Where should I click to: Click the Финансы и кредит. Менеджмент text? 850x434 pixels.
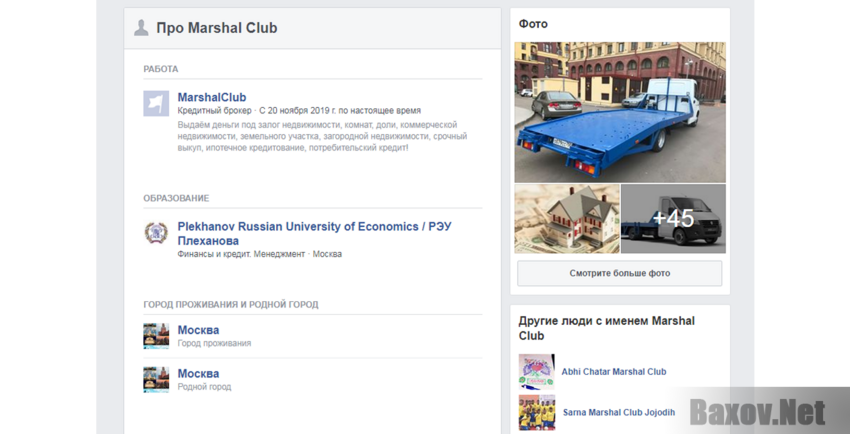click(241, 254)
